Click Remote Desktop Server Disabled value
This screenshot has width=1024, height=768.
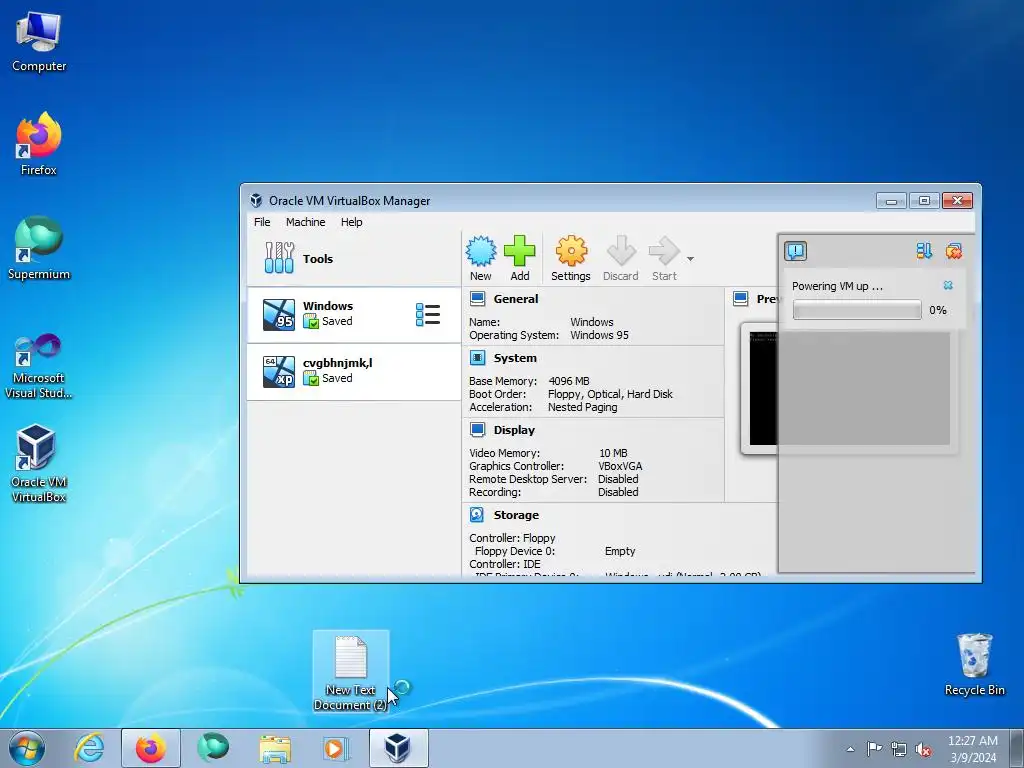point(618,479)
